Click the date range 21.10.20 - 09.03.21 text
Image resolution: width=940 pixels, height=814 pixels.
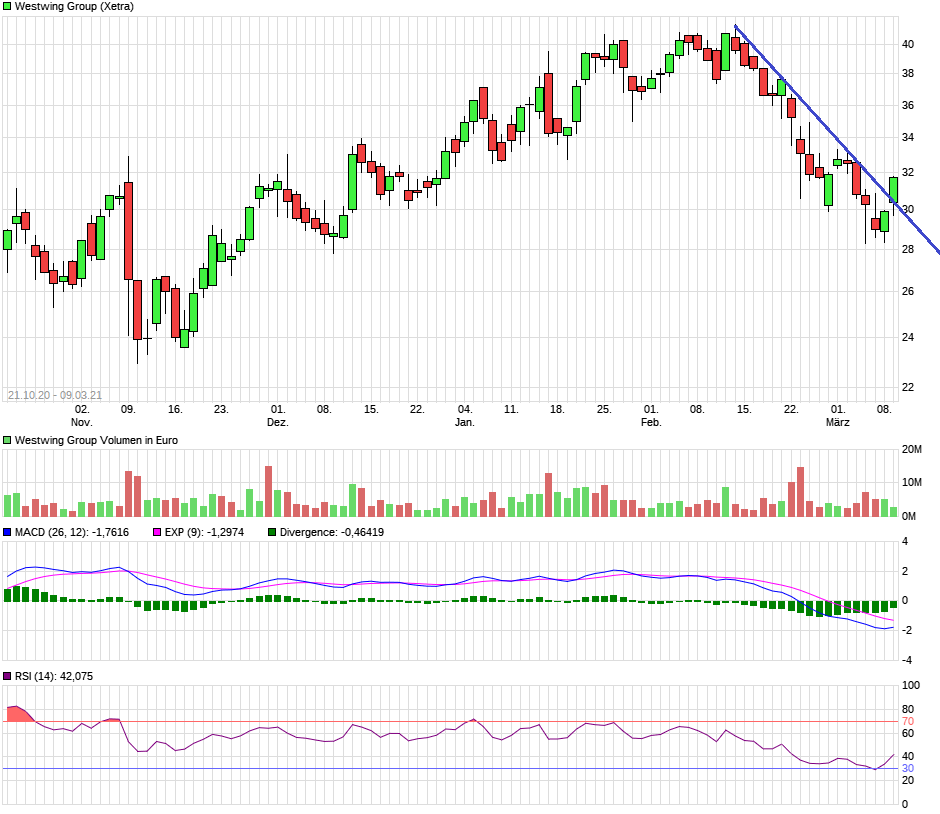54,396
